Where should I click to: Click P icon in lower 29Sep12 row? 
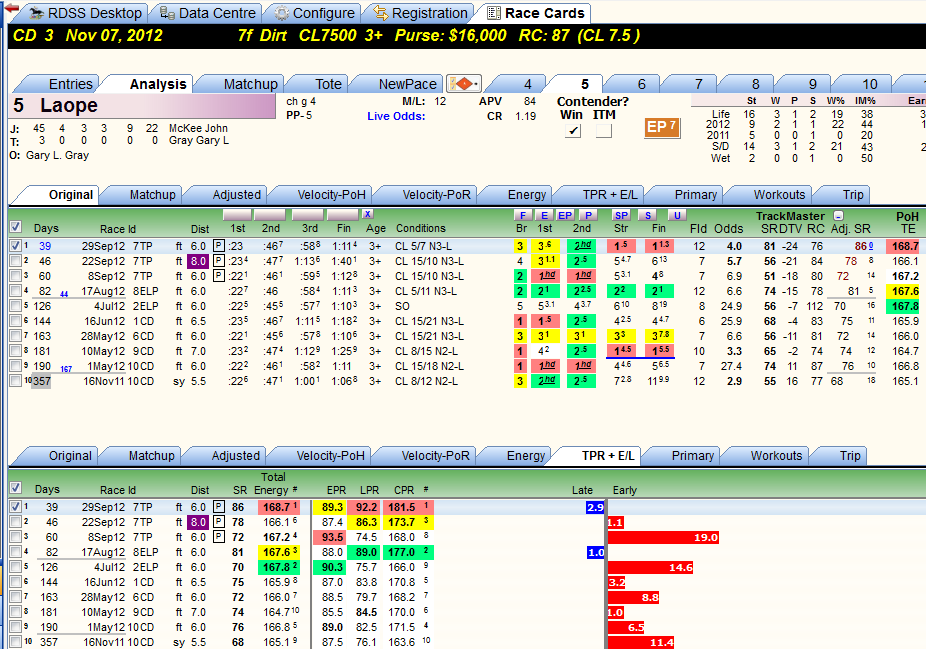[219, 507]
